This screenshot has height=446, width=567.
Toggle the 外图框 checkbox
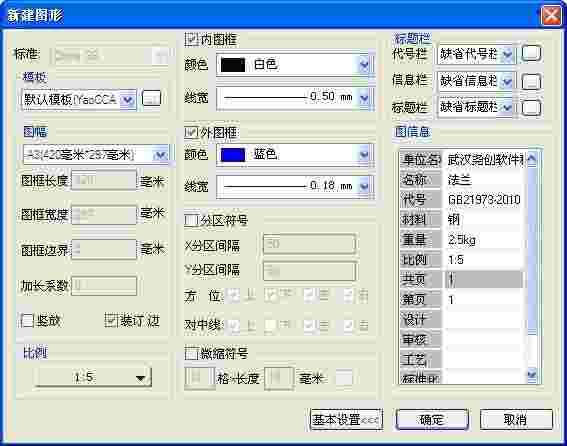(x=191, y=133)
